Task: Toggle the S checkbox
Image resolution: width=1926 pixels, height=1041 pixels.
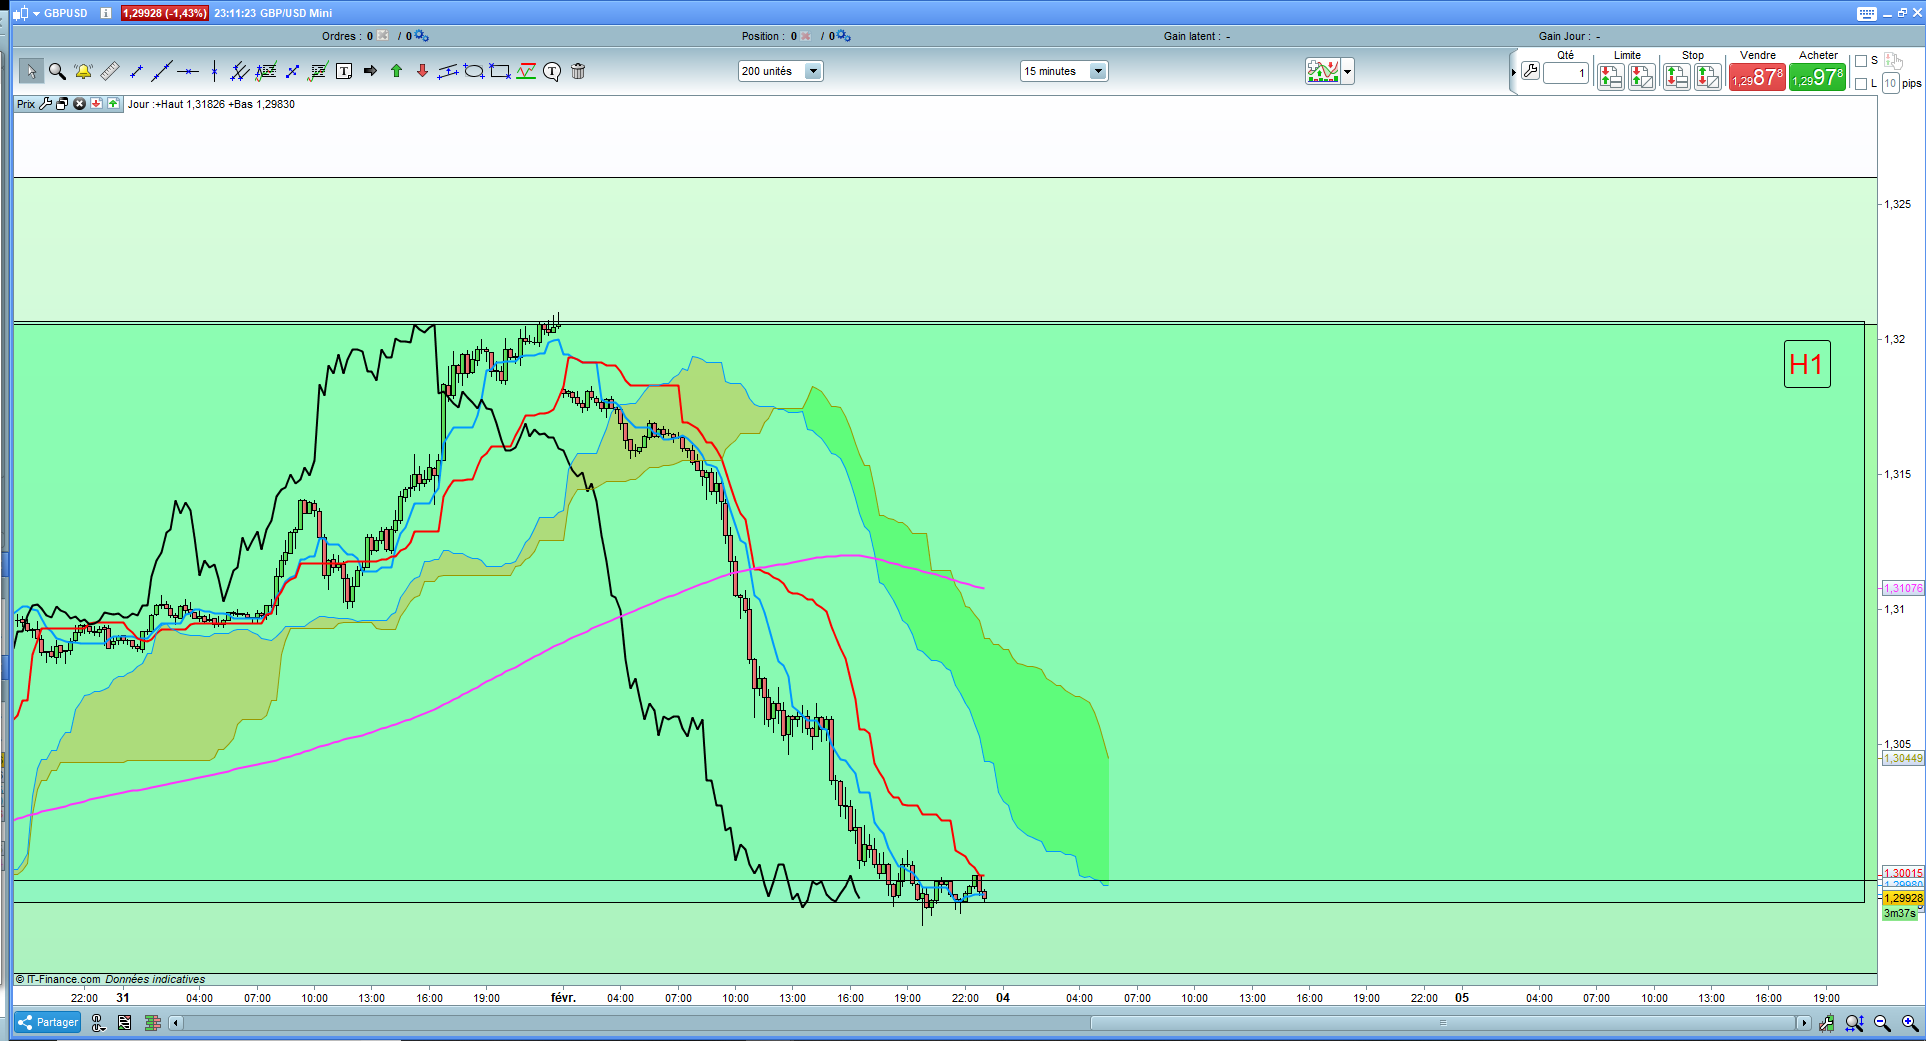Action: [1861, 61]
